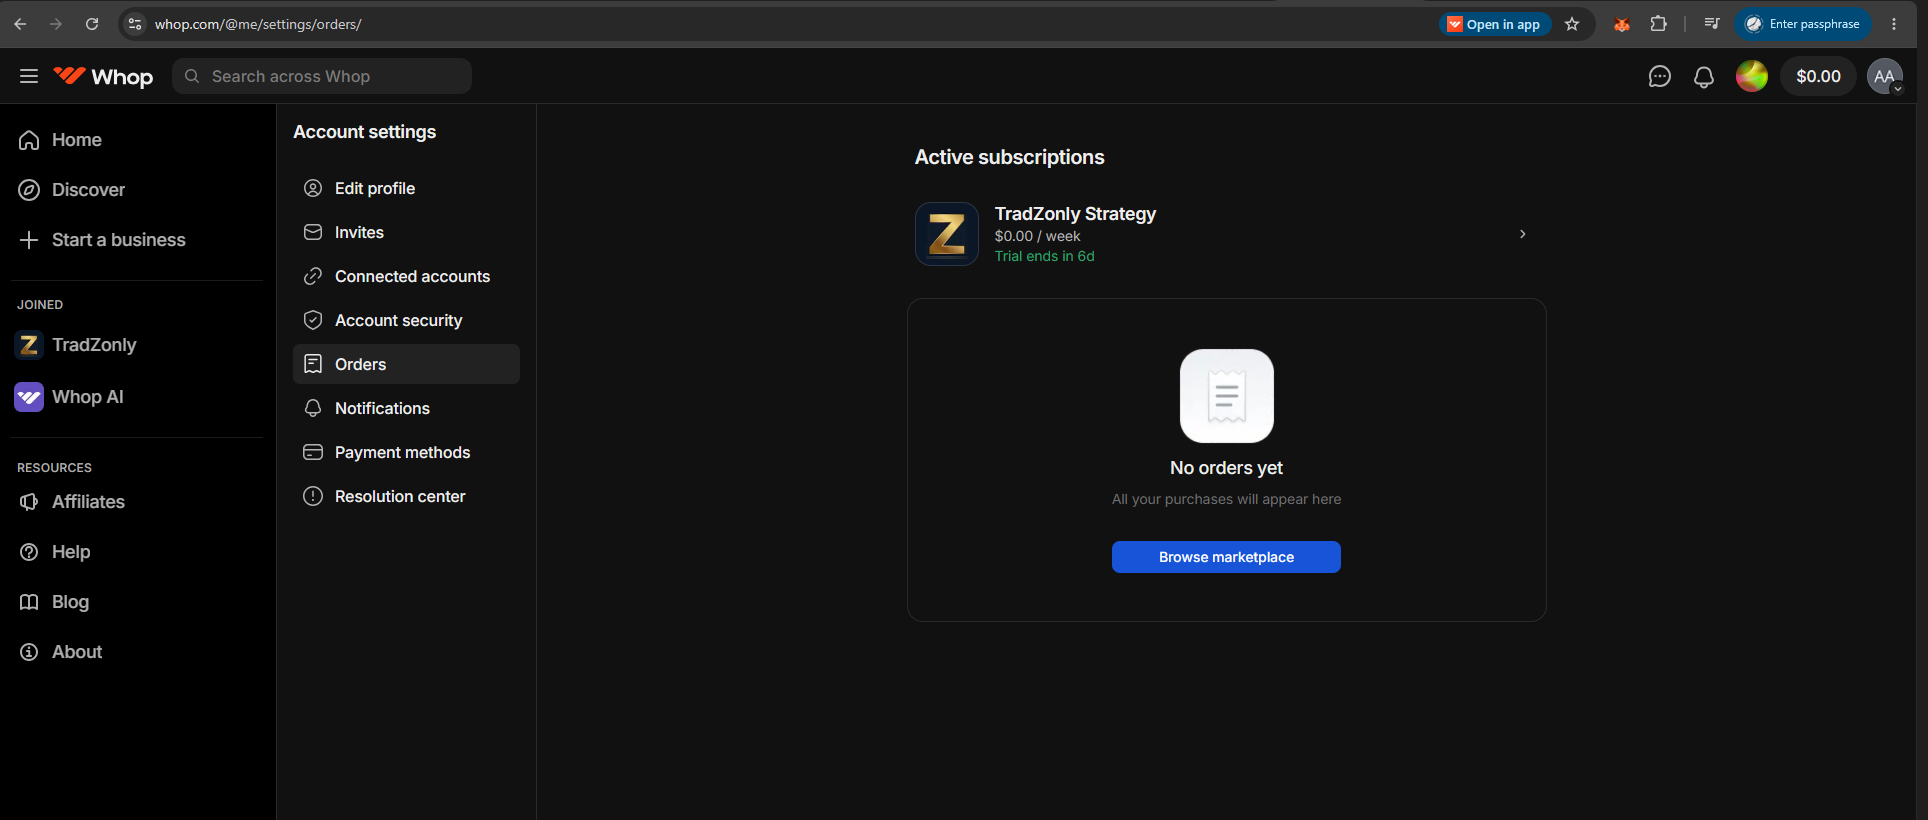Open the hamburger navigation menu

coord(29,76)
